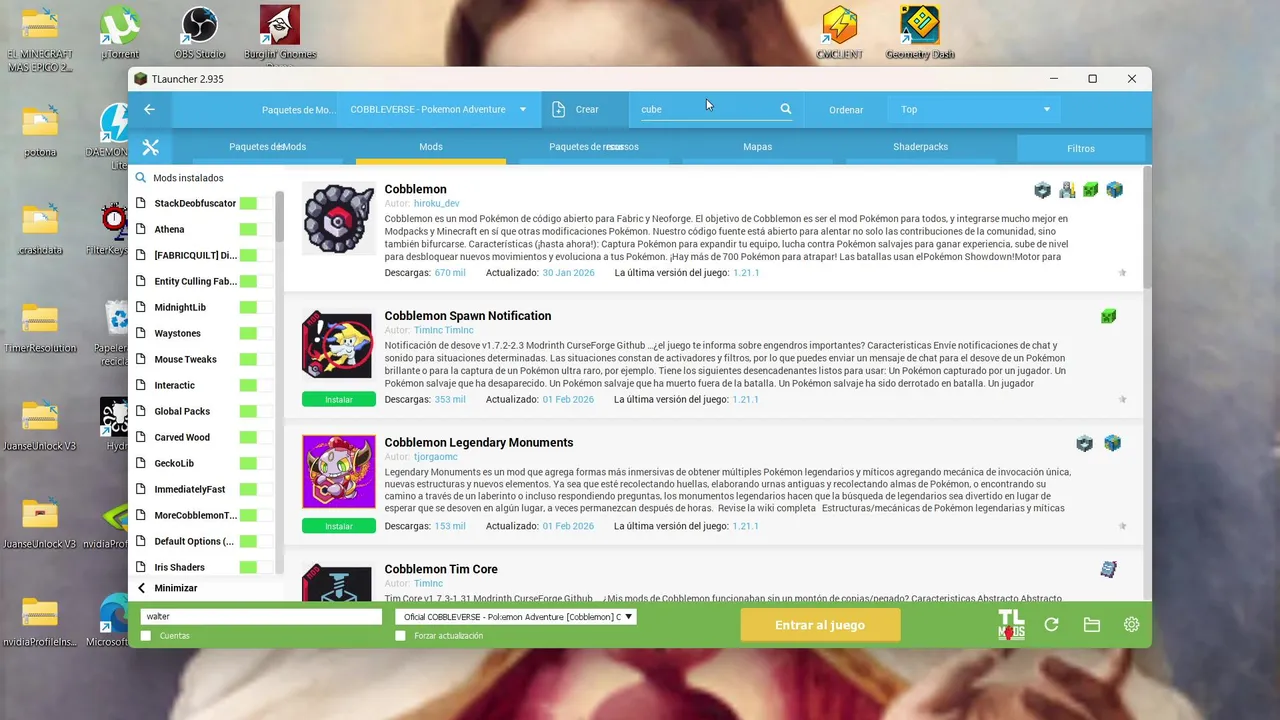Click Instalar for Cobblemon Spawn Notification

tap(339, 400)
